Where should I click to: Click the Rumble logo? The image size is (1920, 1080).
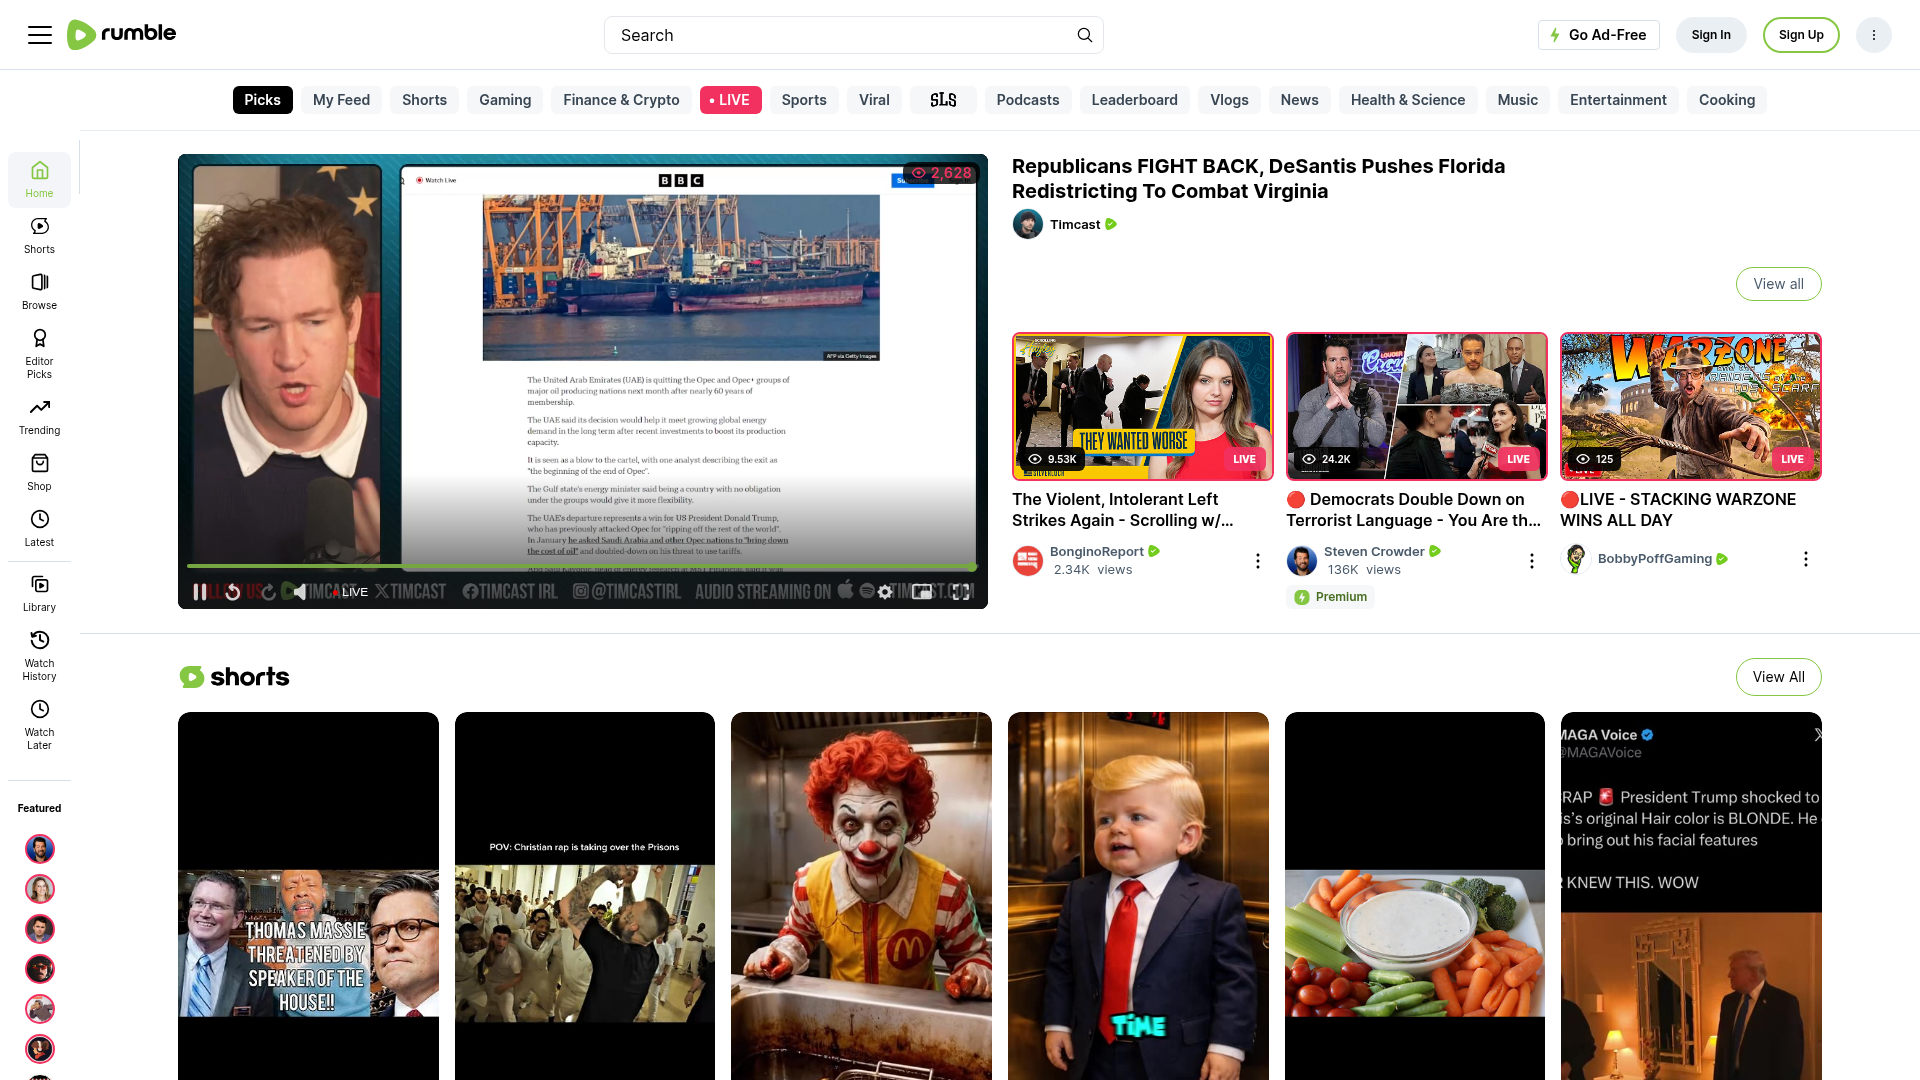(x=121, y=34)
